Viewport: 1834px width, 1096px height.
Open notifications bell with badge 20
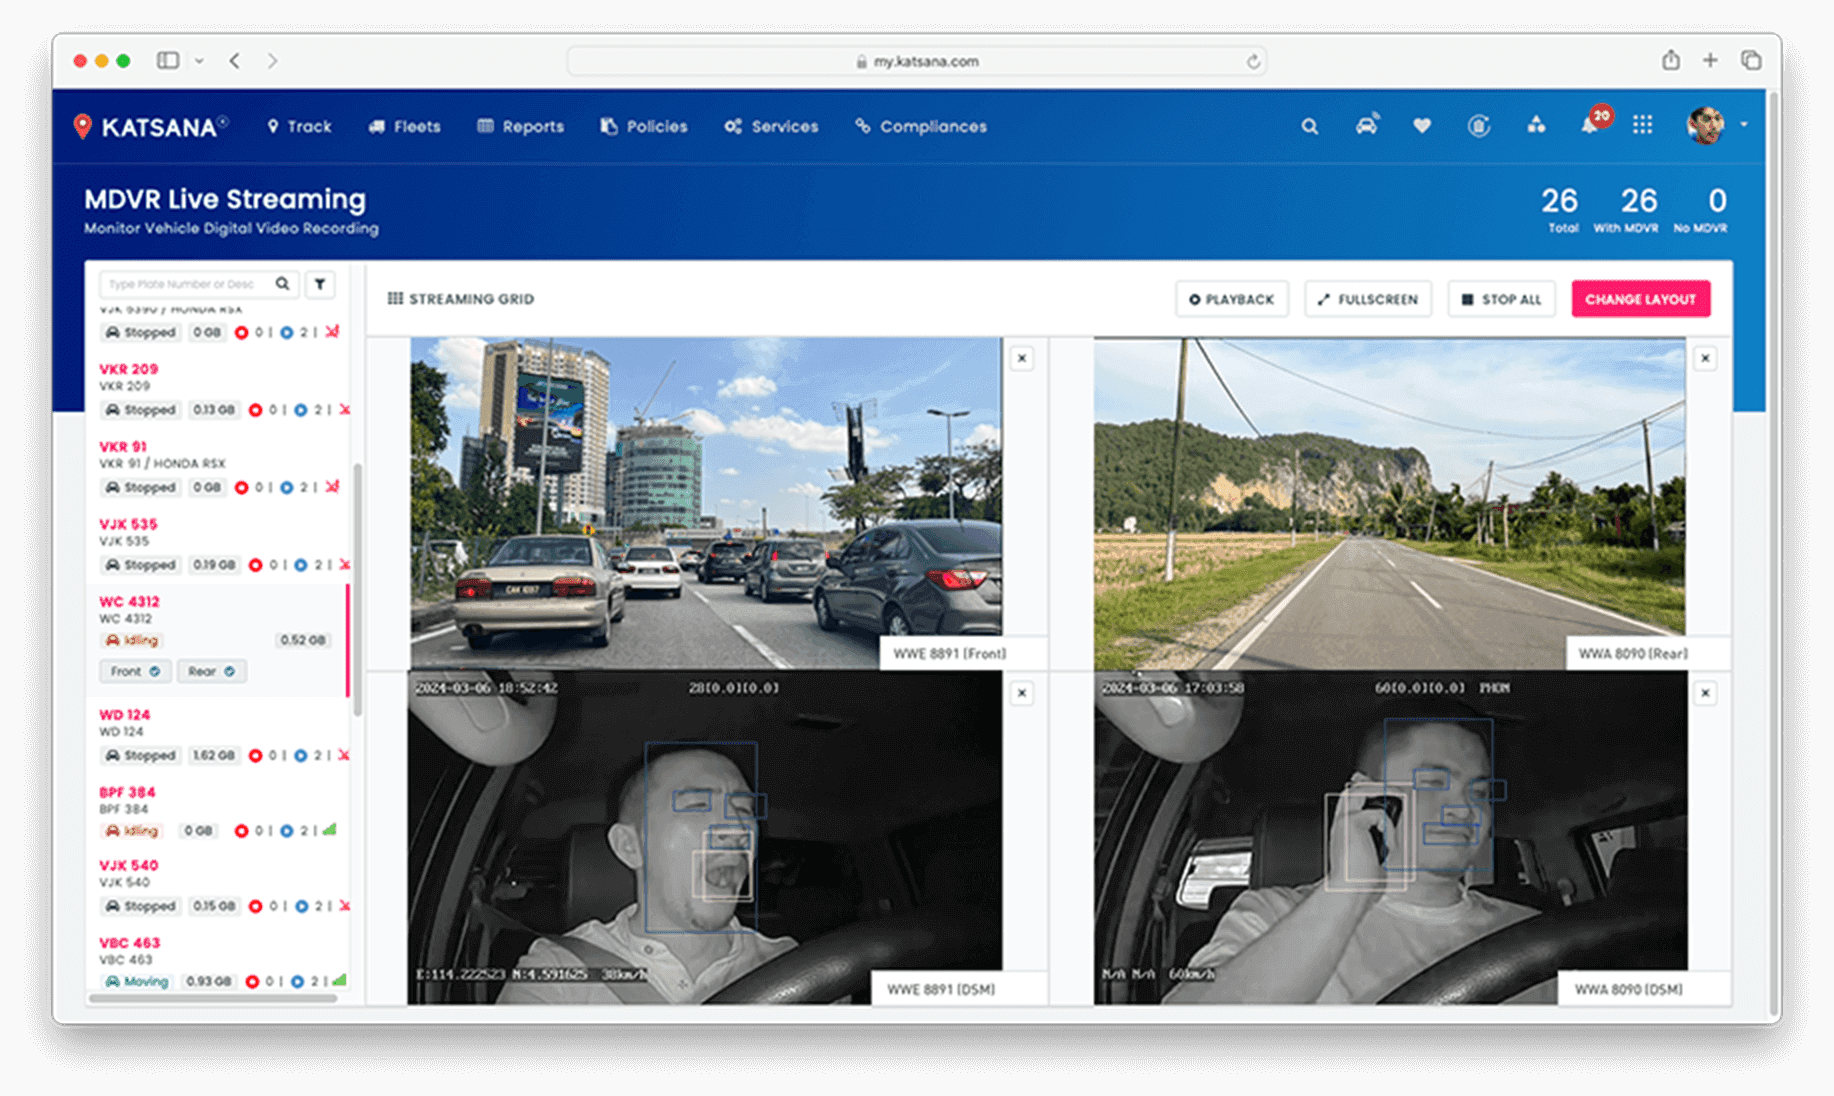pyautogui.click(x=1590, y=125)
